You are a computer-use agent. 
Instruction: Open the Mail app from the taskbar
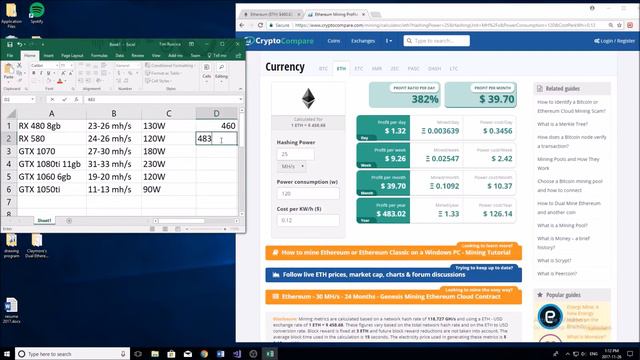pos(188,354)
